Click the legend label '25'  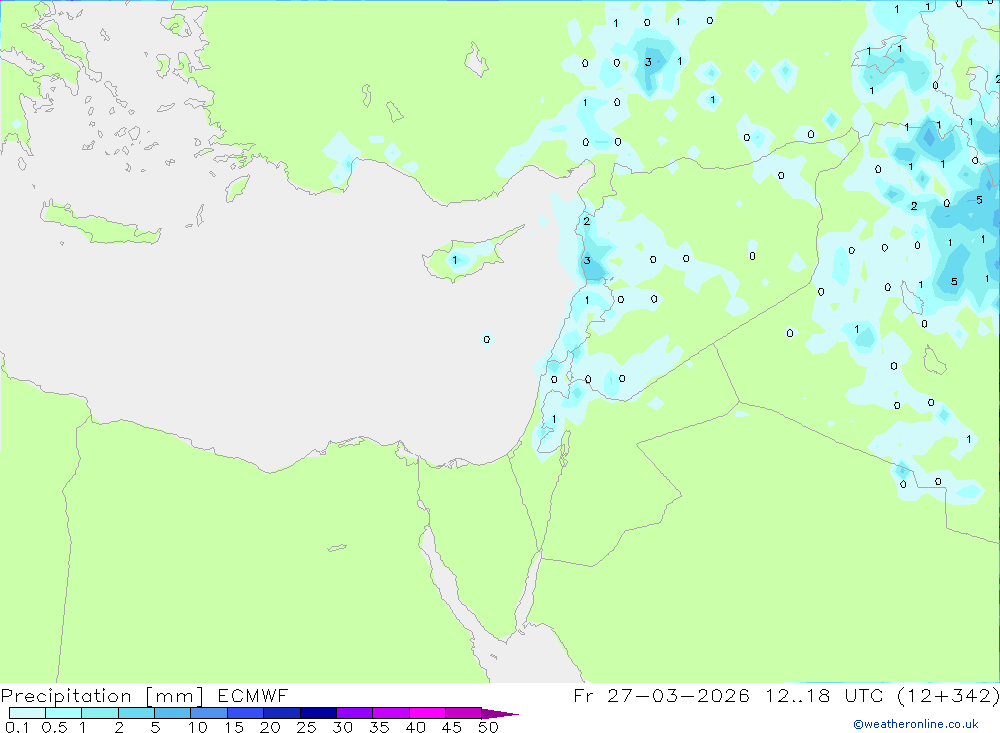tap(306, 727)
